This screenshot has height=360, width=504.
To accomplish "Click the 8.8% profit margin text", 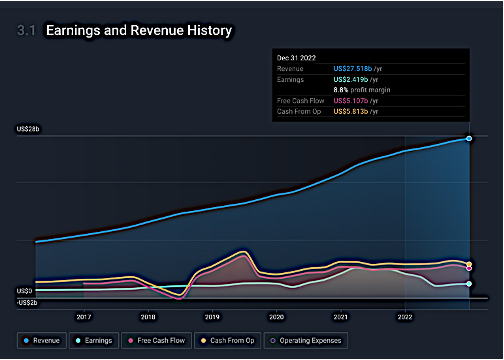I will click(x=362, y=90).
